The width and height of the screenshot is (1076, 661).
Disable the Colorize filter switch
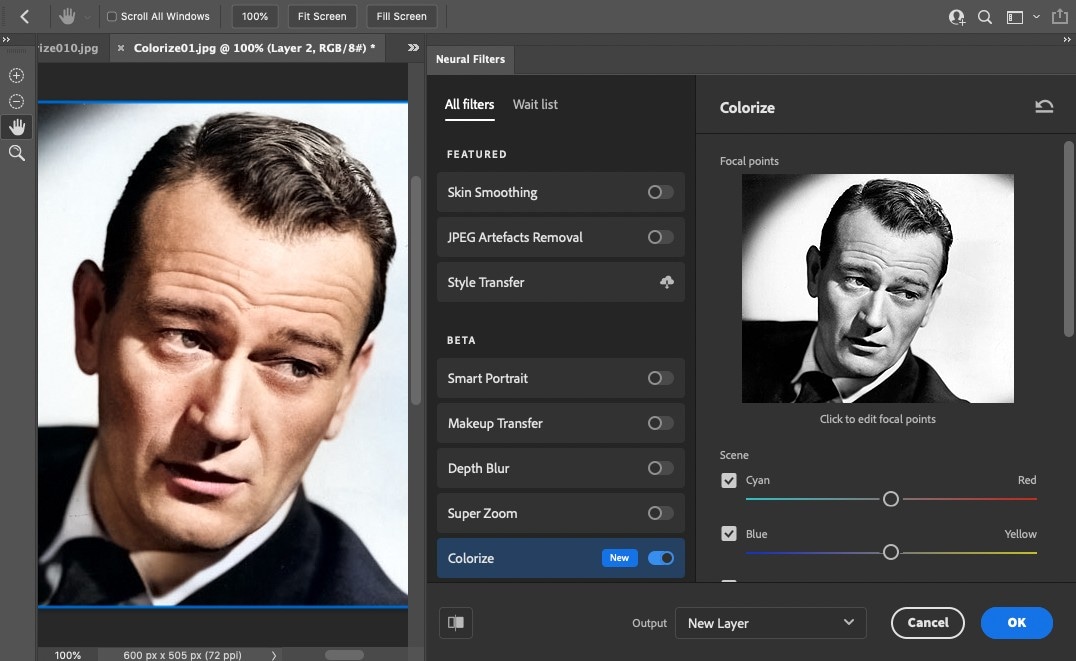661,558
